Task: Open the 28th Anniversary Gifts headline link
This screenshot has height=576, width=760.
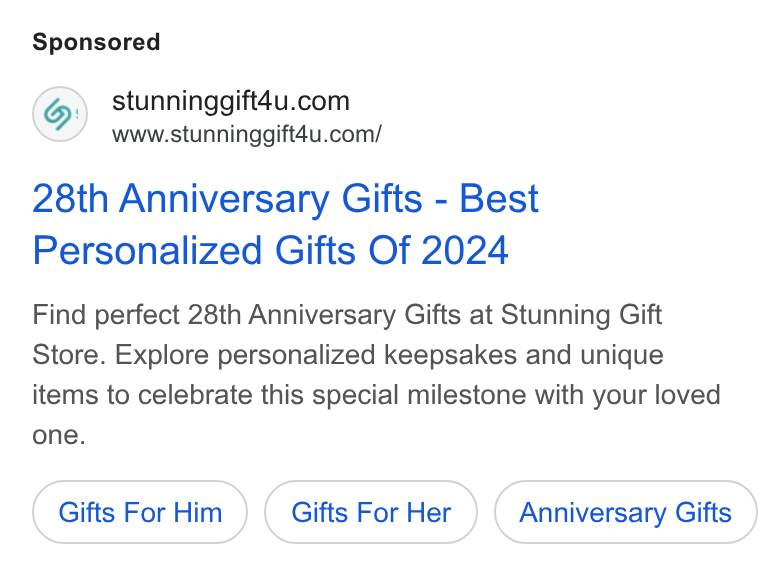Action: coord(285,224)
